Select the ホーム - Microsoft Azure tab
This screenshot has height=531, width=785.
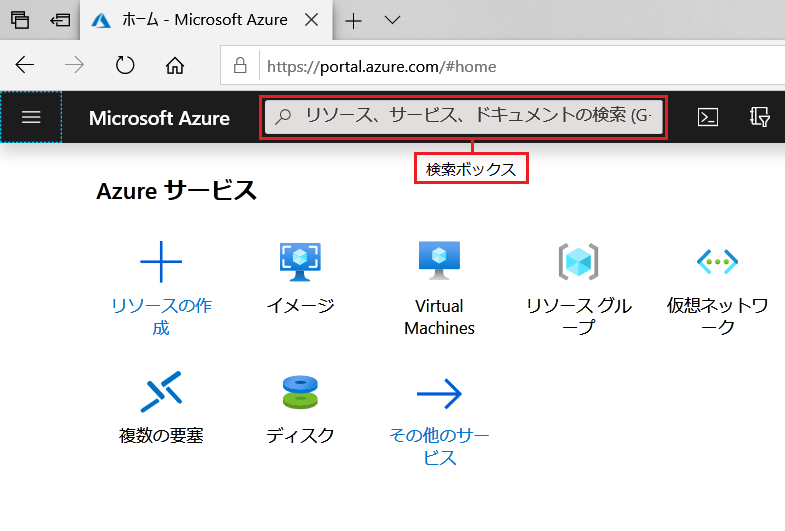coord(205,20)
